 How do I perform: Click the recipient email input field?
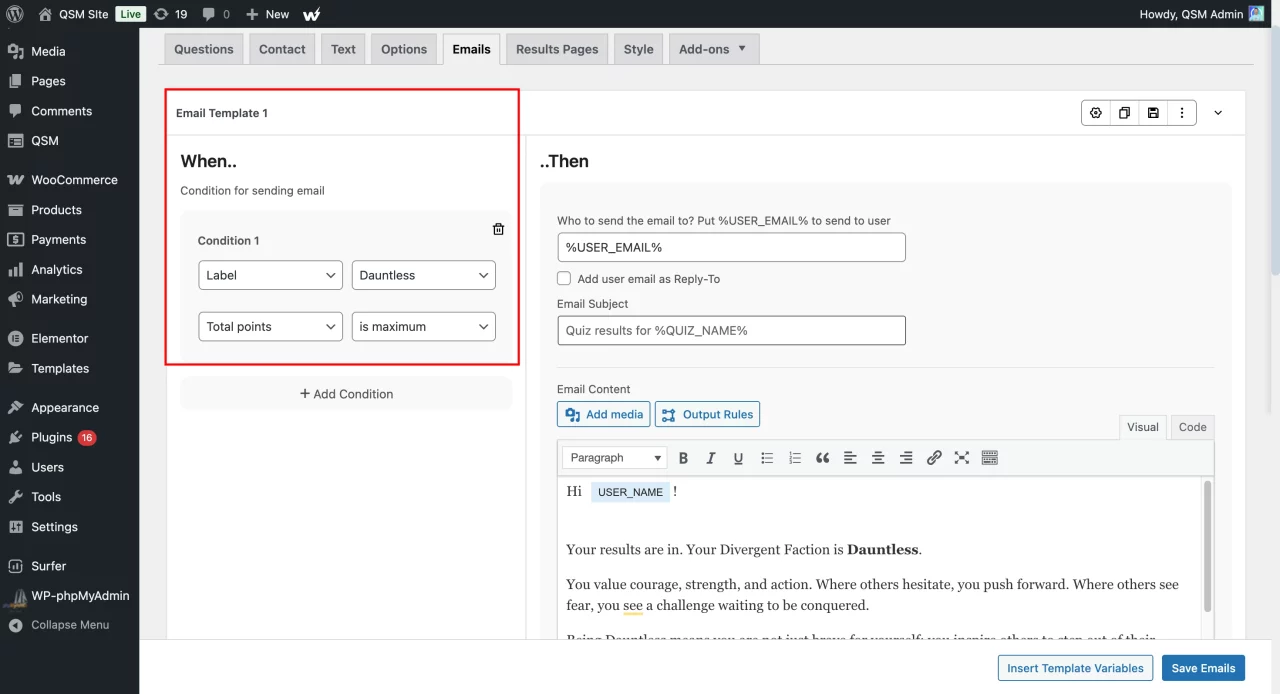[731, 247]
